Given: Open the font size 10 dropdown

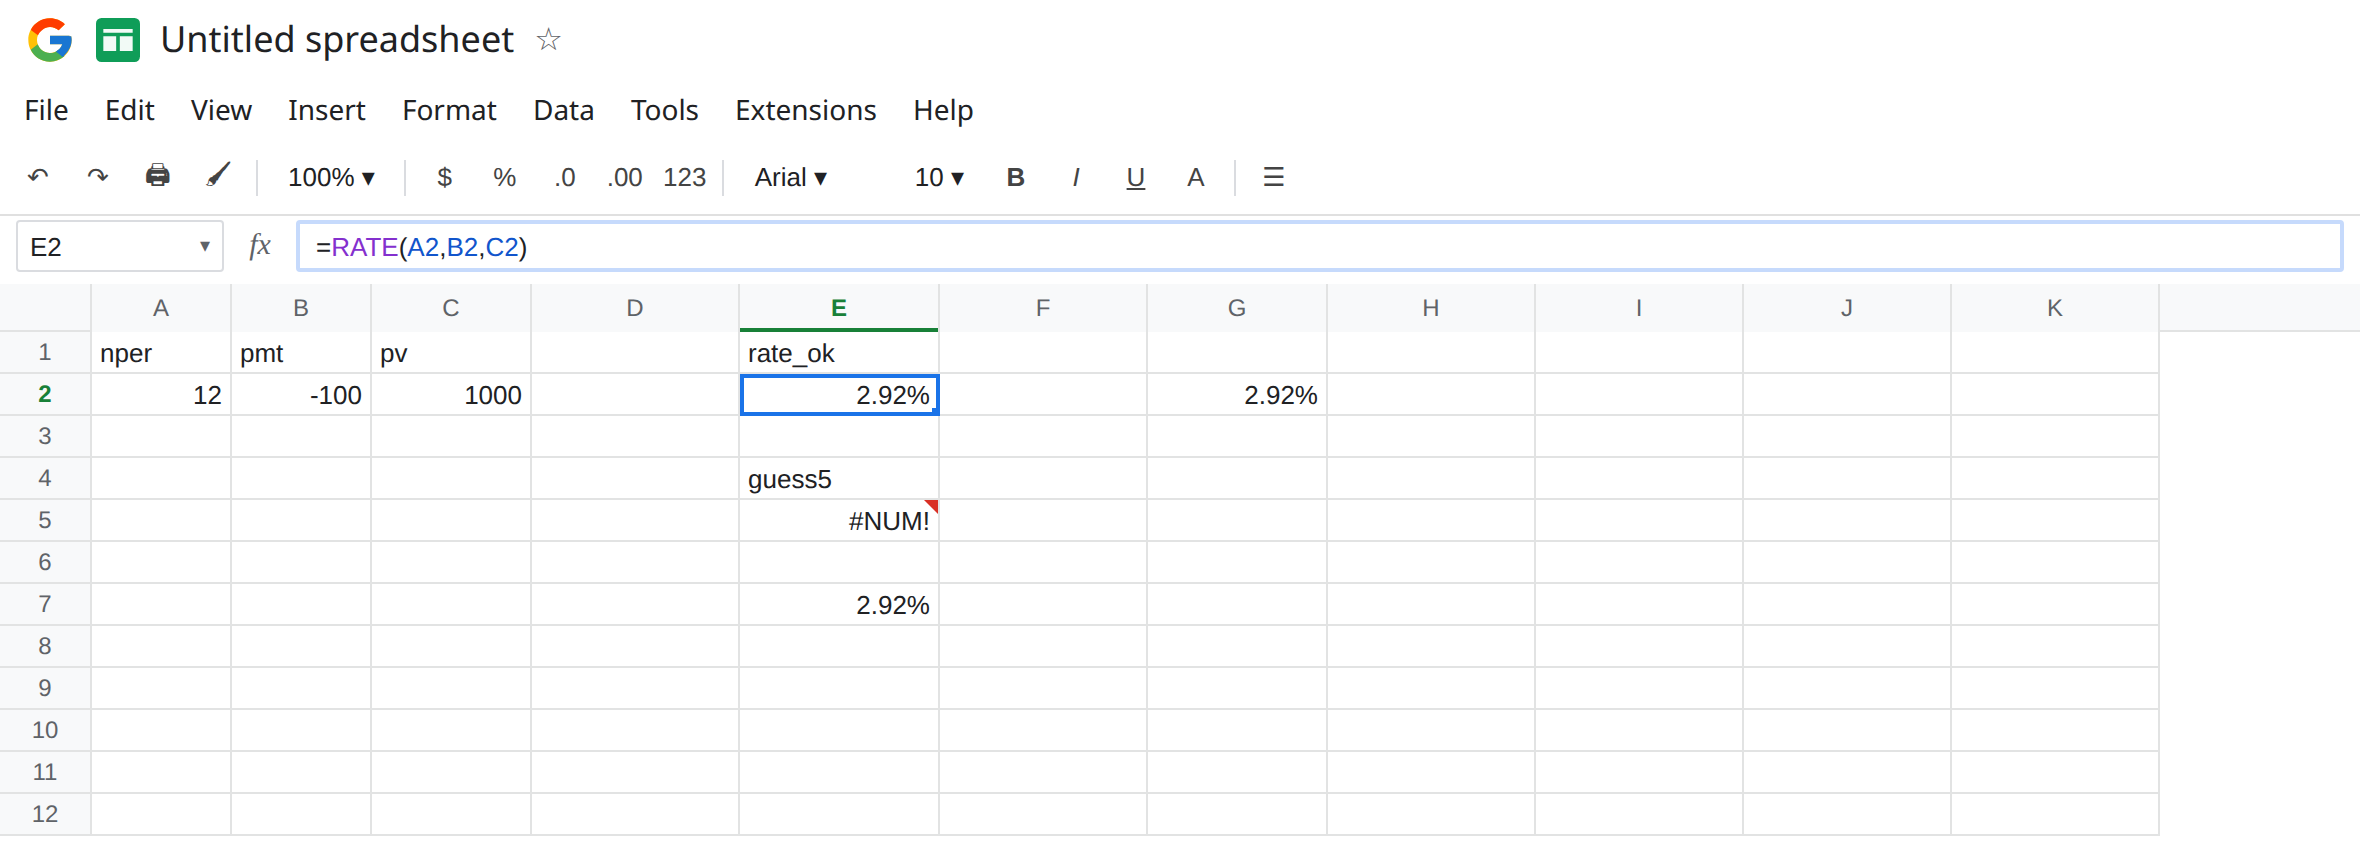Looking at the screenshot, I should tap(939, 177).
